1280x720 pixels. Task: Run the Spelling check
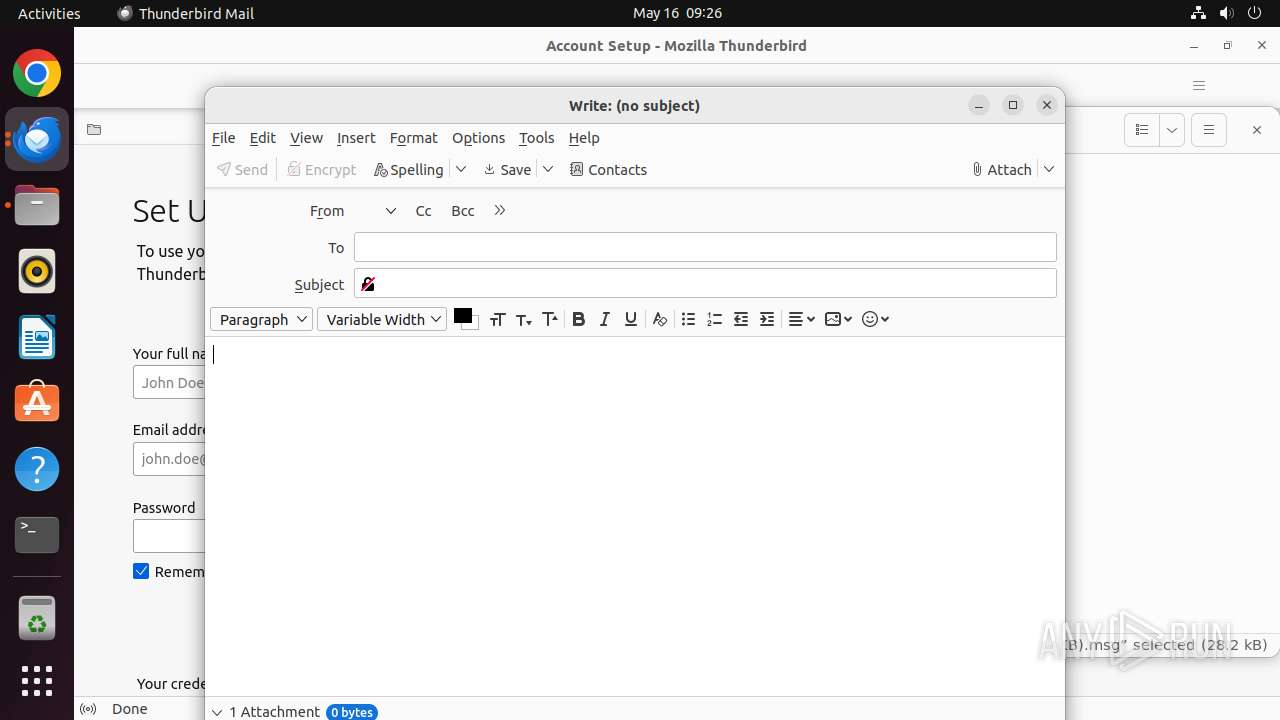(408, 169)
